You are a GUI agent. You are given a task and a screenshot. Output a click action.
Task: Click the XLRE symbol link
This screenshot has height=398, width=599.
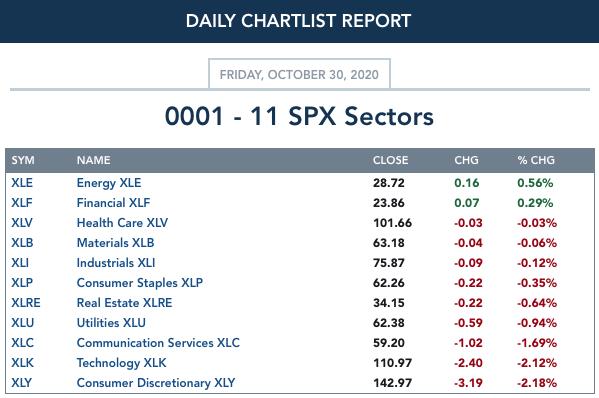(26, 303)
